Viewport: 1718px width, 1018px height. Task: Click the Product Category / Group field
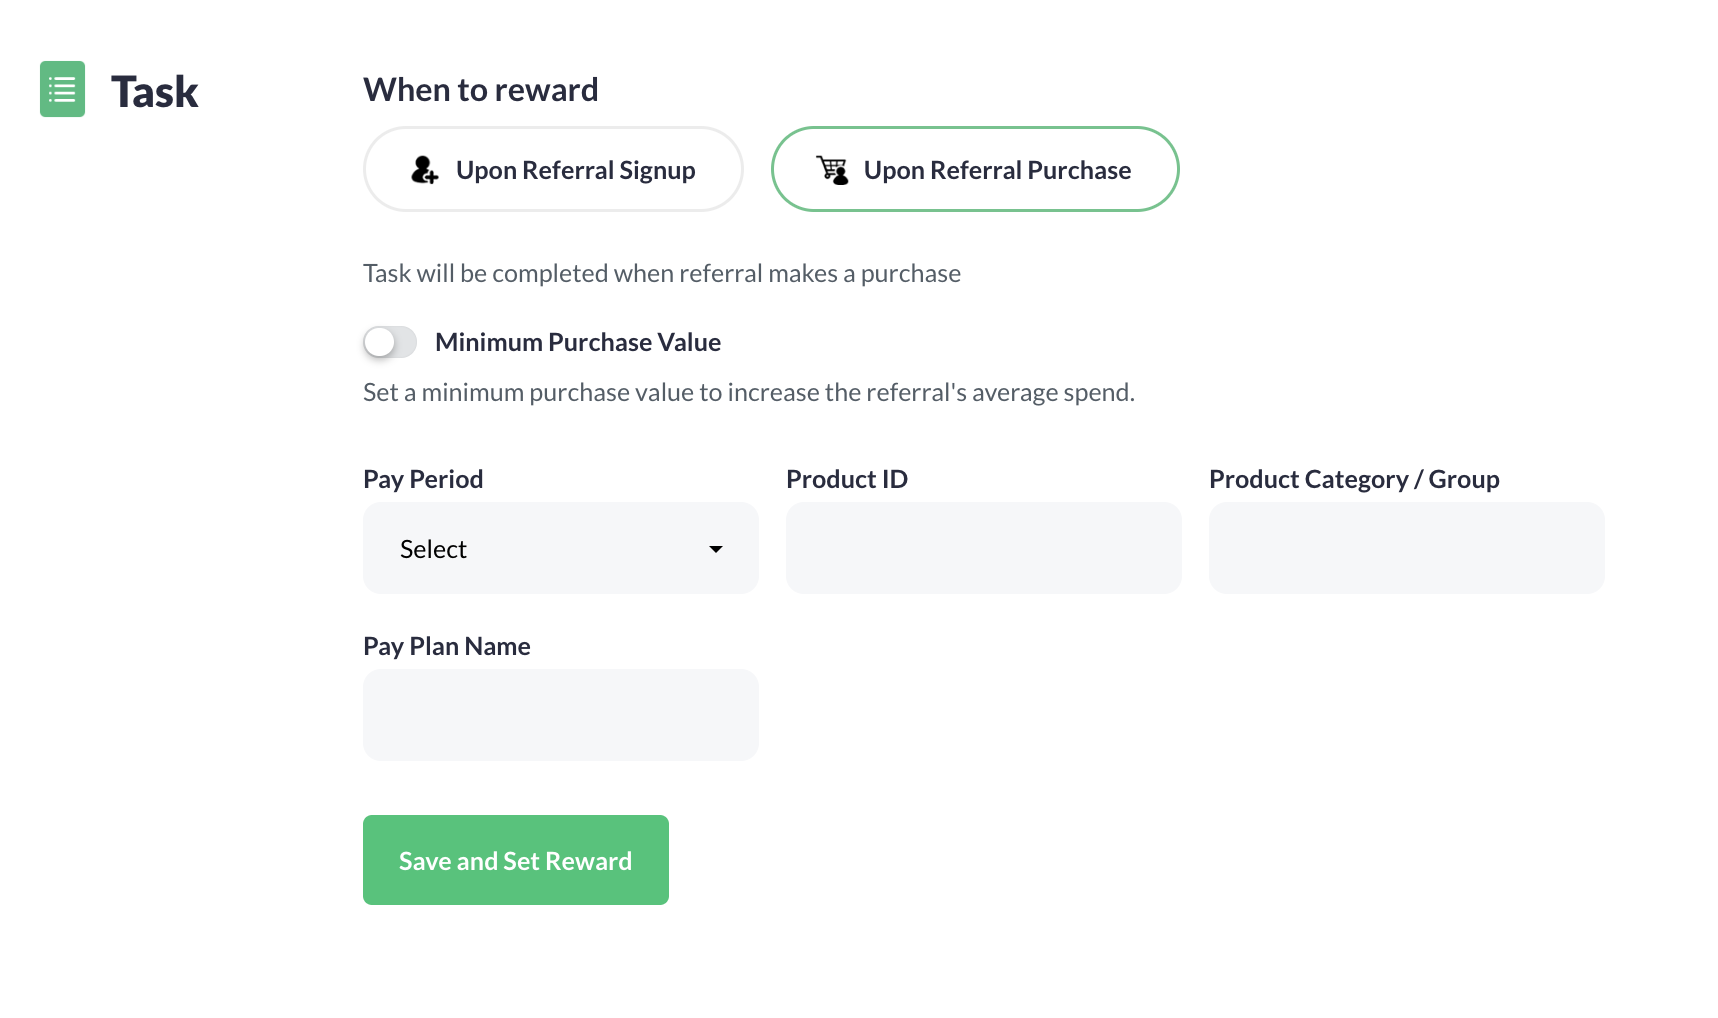(x=1406, y=548)
